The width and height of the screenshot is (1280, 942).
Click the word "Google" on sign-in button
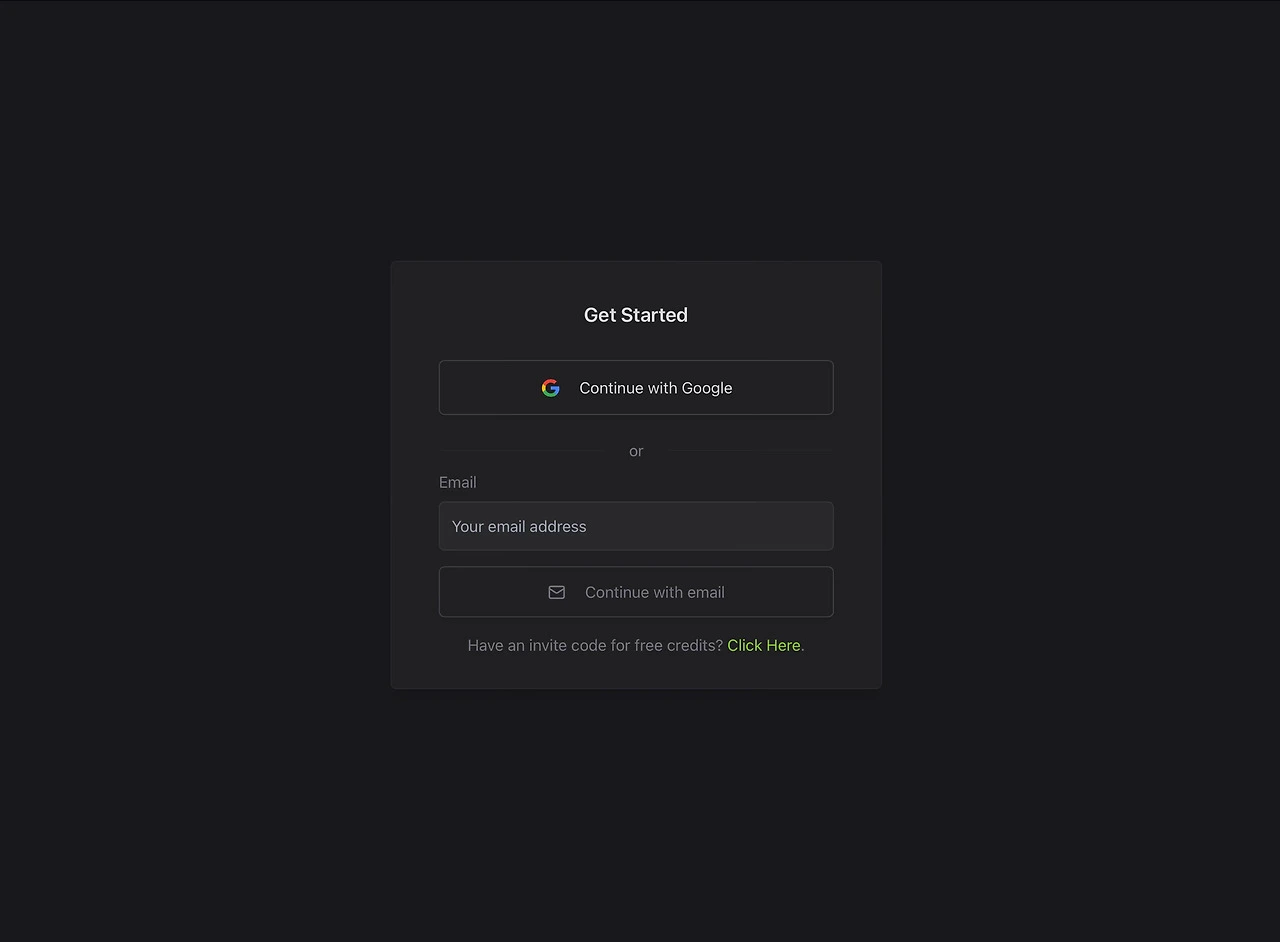[707, 388]
